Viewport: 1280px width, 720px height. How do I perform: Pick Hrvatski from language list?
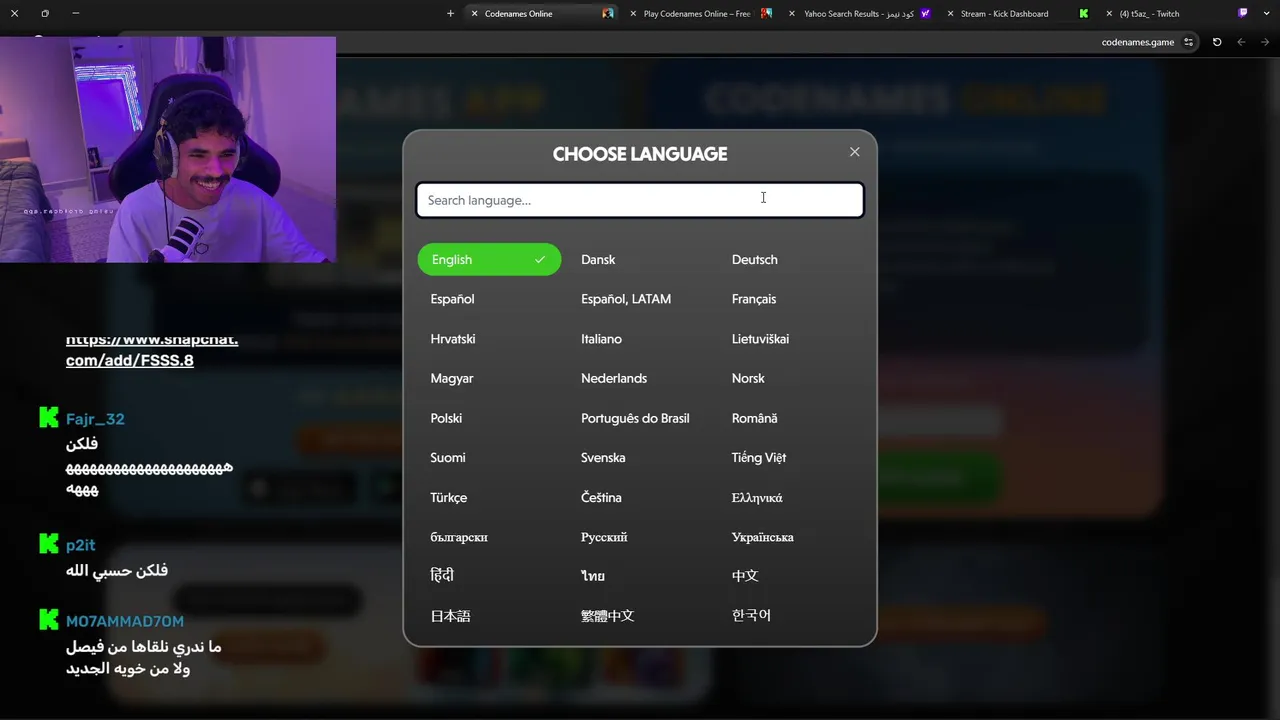[452, 339]
